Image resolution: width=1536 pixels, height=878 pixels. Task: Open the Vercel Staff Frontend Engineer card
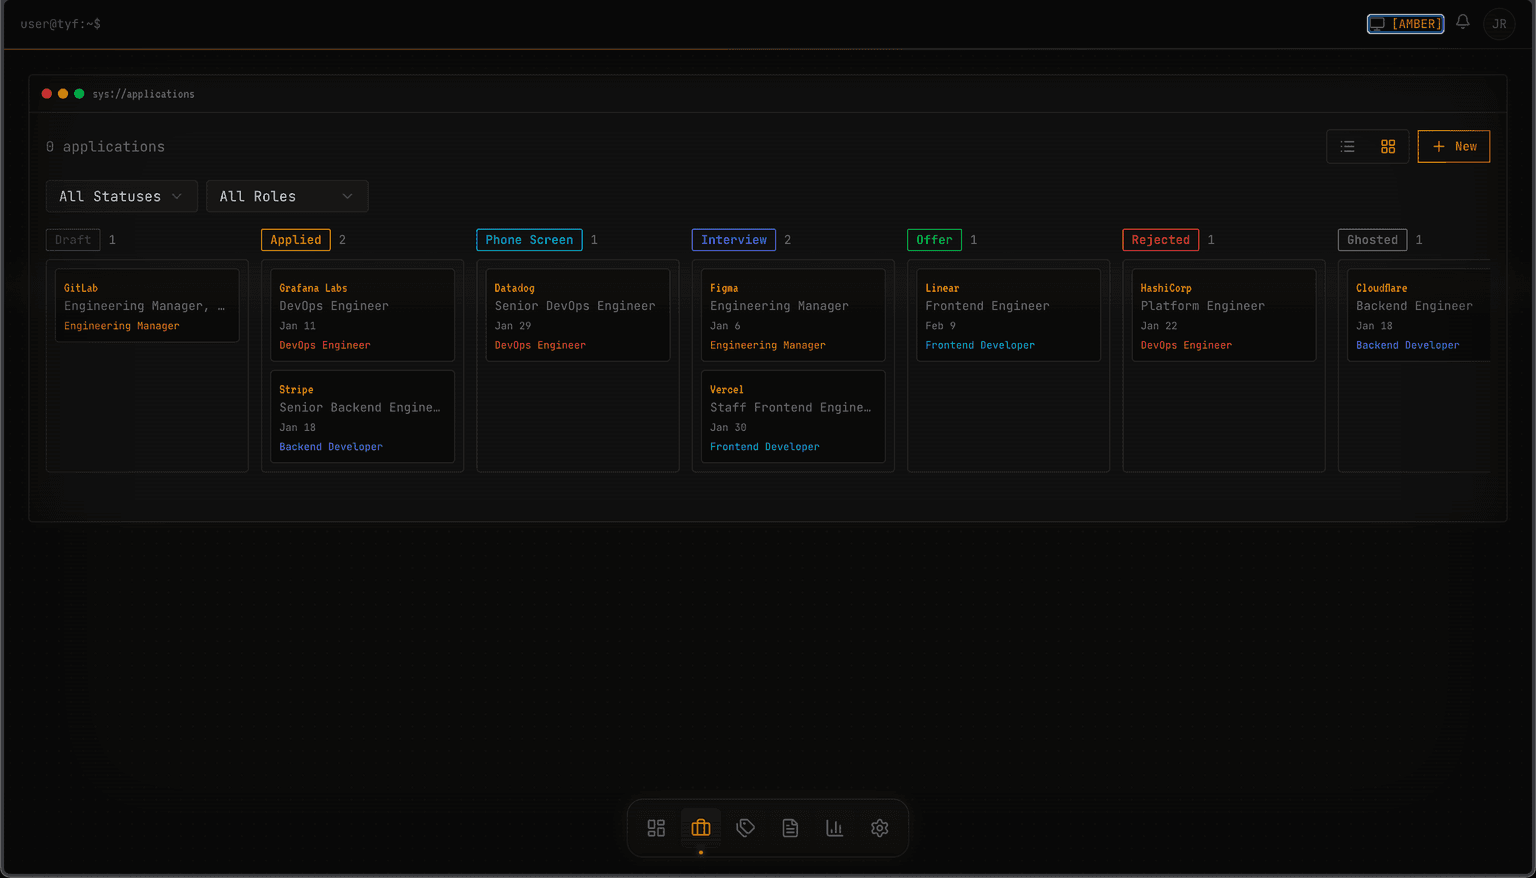tap(792, 416)
